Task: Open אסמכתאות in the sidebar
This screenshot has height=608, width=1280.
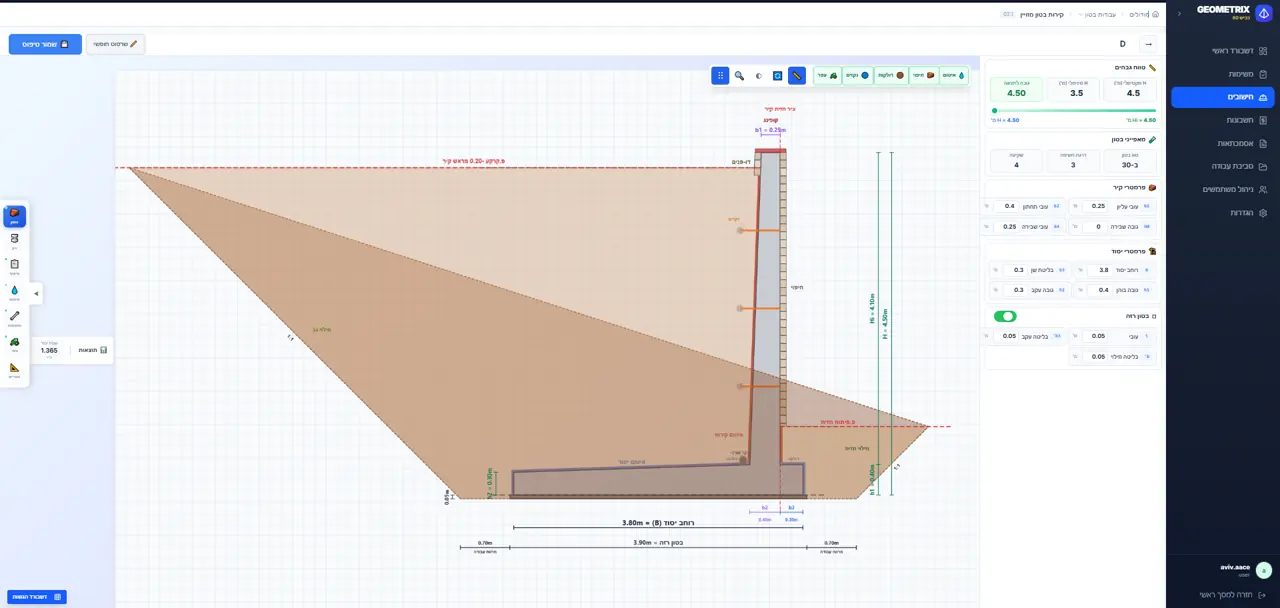Action: click(1222, 143)
